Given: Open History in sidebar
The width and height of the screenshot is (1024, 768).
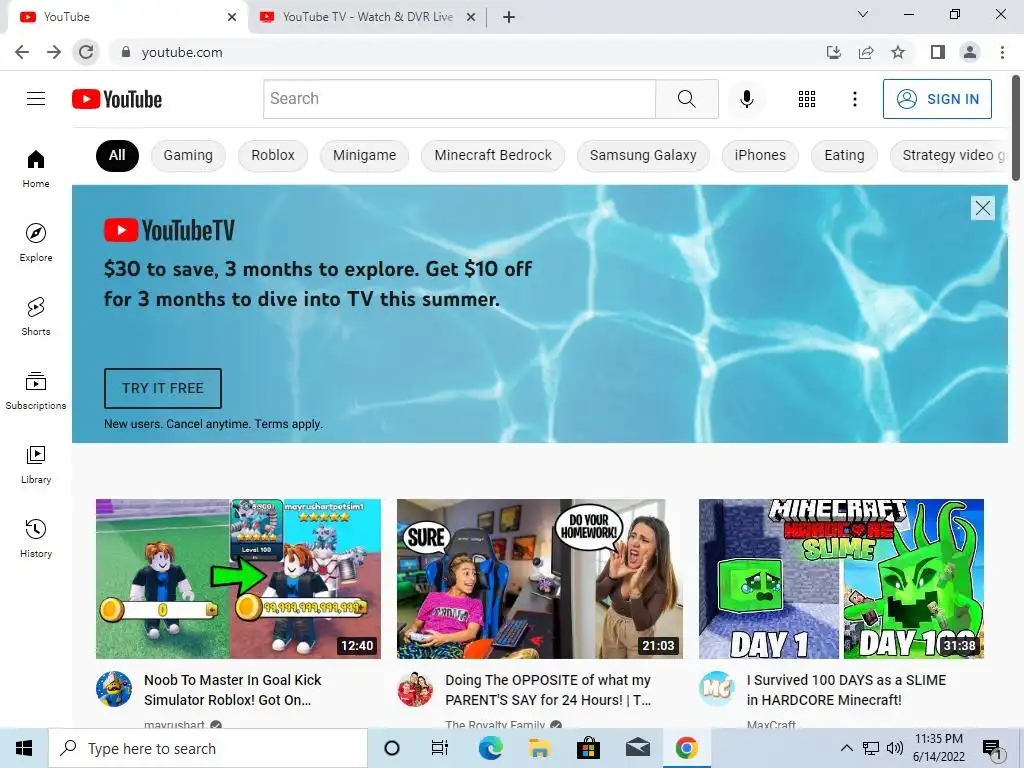Looking at the screenshot, I should click(x=36, y=538).
